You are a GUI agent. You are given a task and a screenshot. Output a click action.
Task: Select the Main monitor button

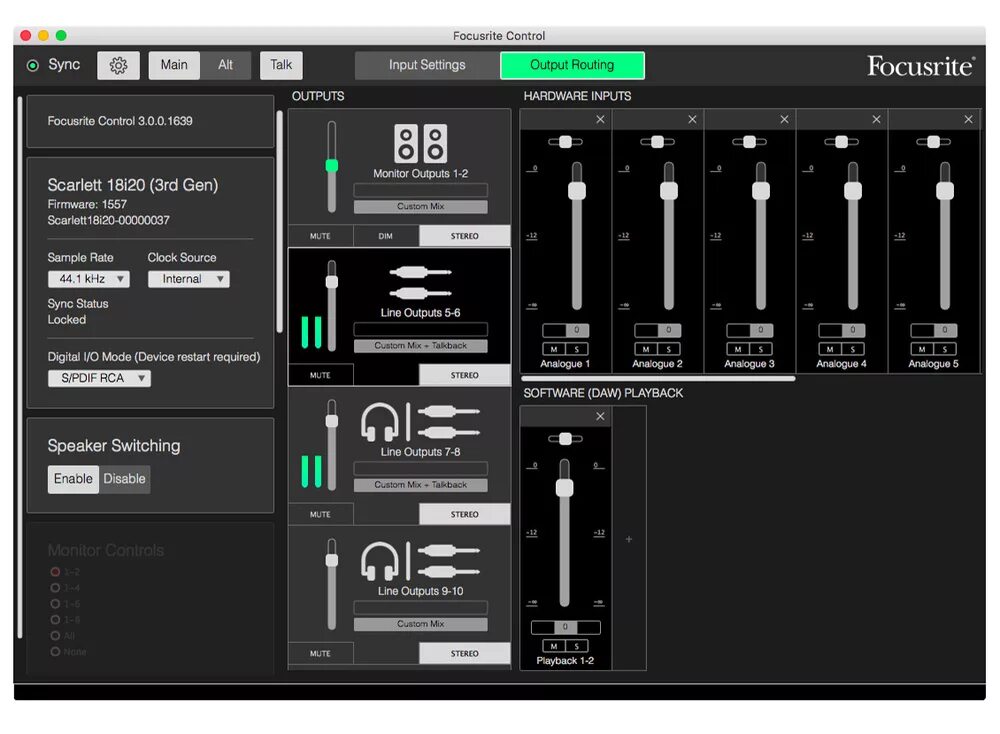tap(174, 65)
